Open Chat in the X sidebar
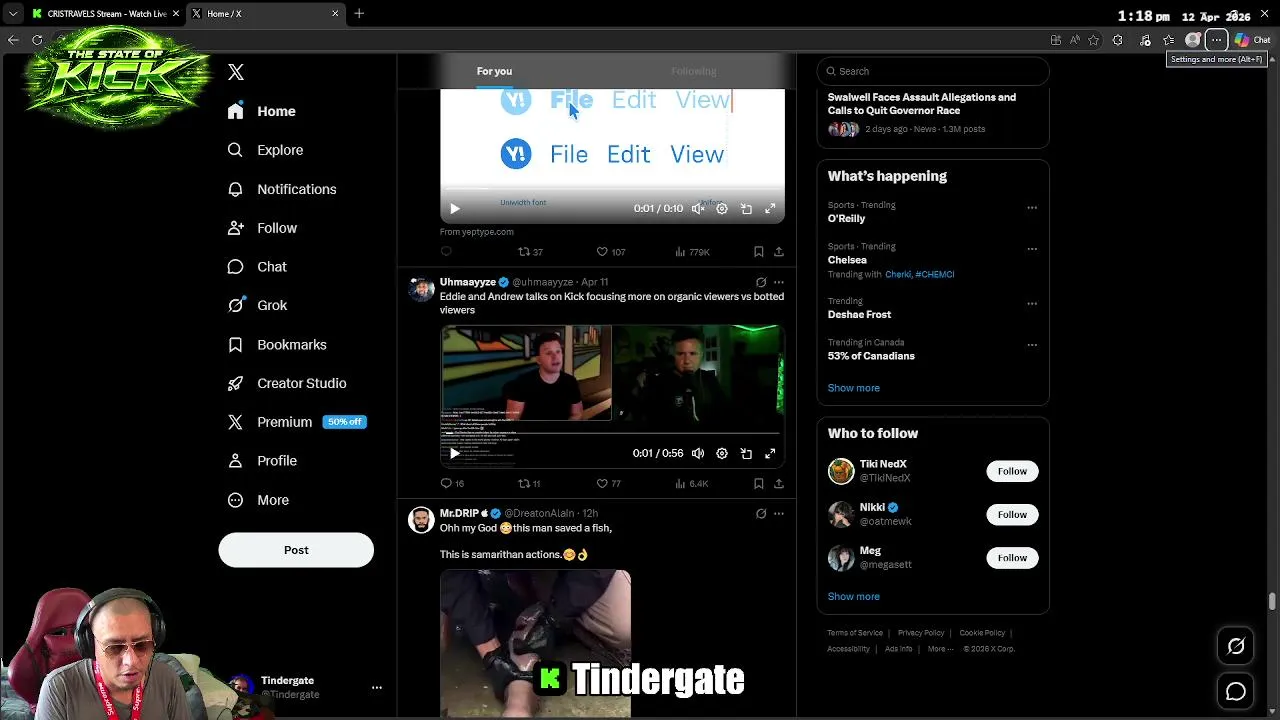The width and height of the screenshot is (1280, 720). tap(258, 267)
